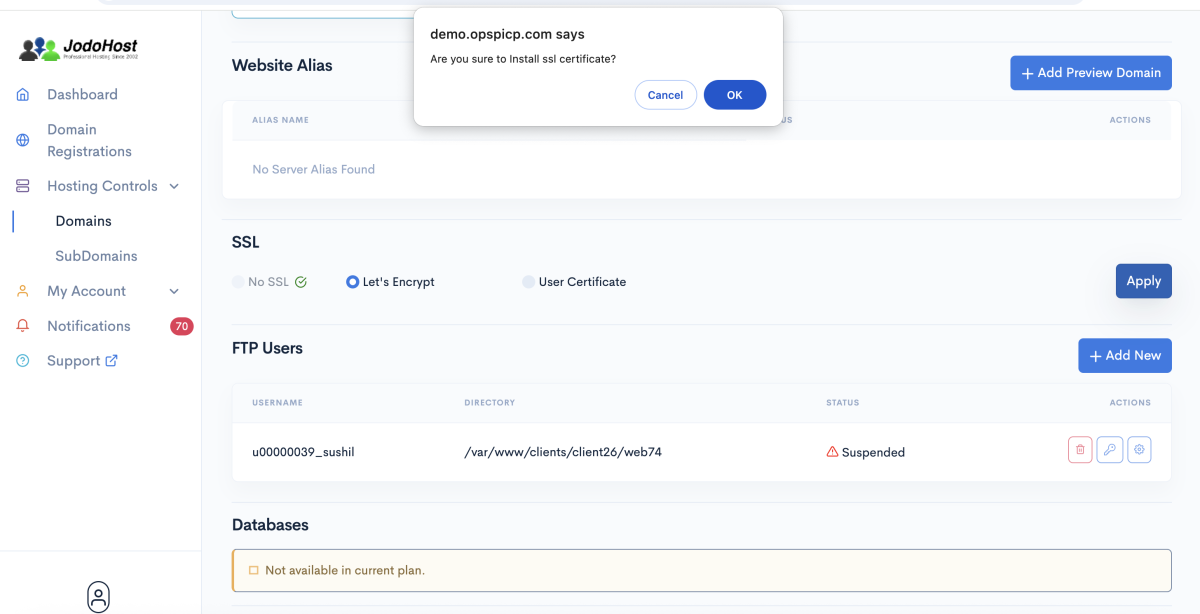This screenshot has width=1200, height=614.
Task: Click the SSL section heading
Action: tap(245, 242)
